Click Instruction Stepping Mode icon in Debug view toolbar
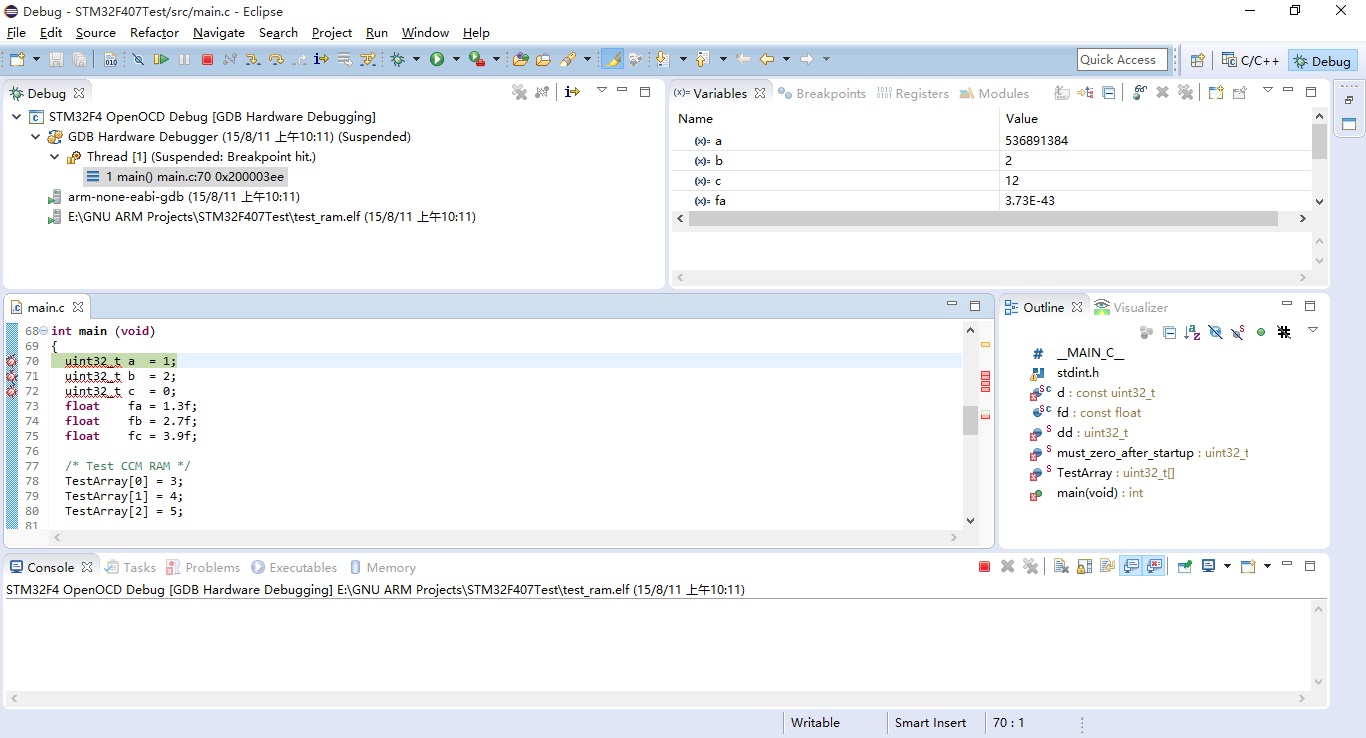This screenshot has width=1366, height=738. tap(572, 92)
